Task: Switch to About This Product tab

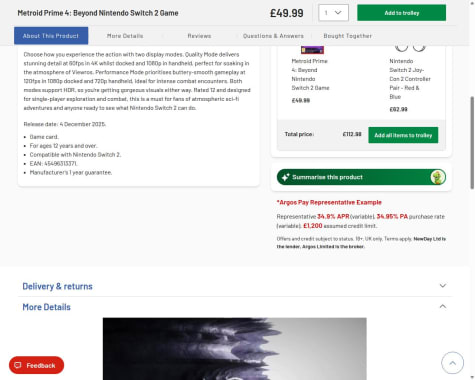Action: (x=51, y=36)
